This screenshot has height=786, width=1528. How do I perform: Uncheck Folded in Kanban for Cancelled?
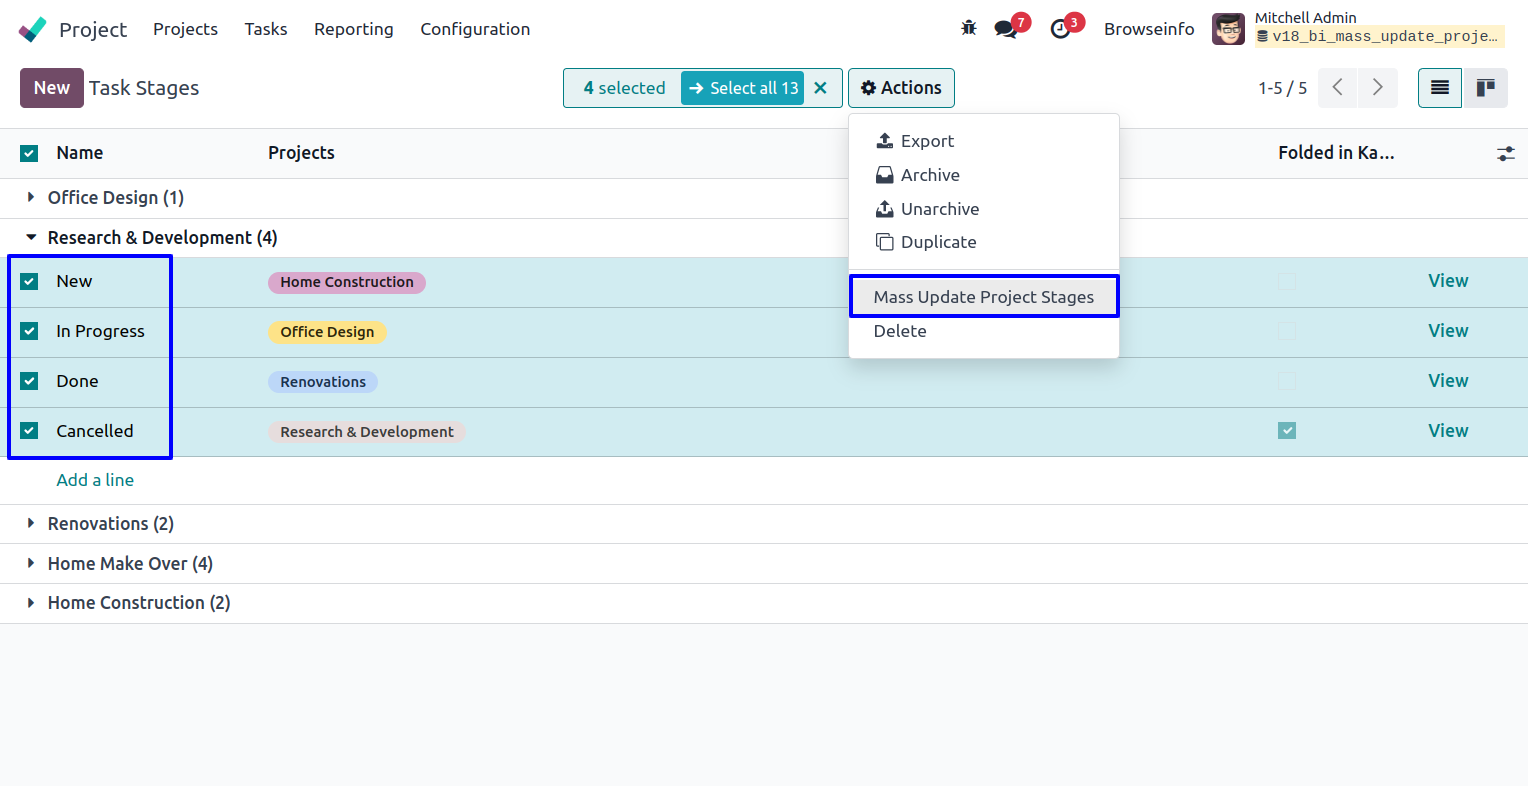click(1287, 431)
